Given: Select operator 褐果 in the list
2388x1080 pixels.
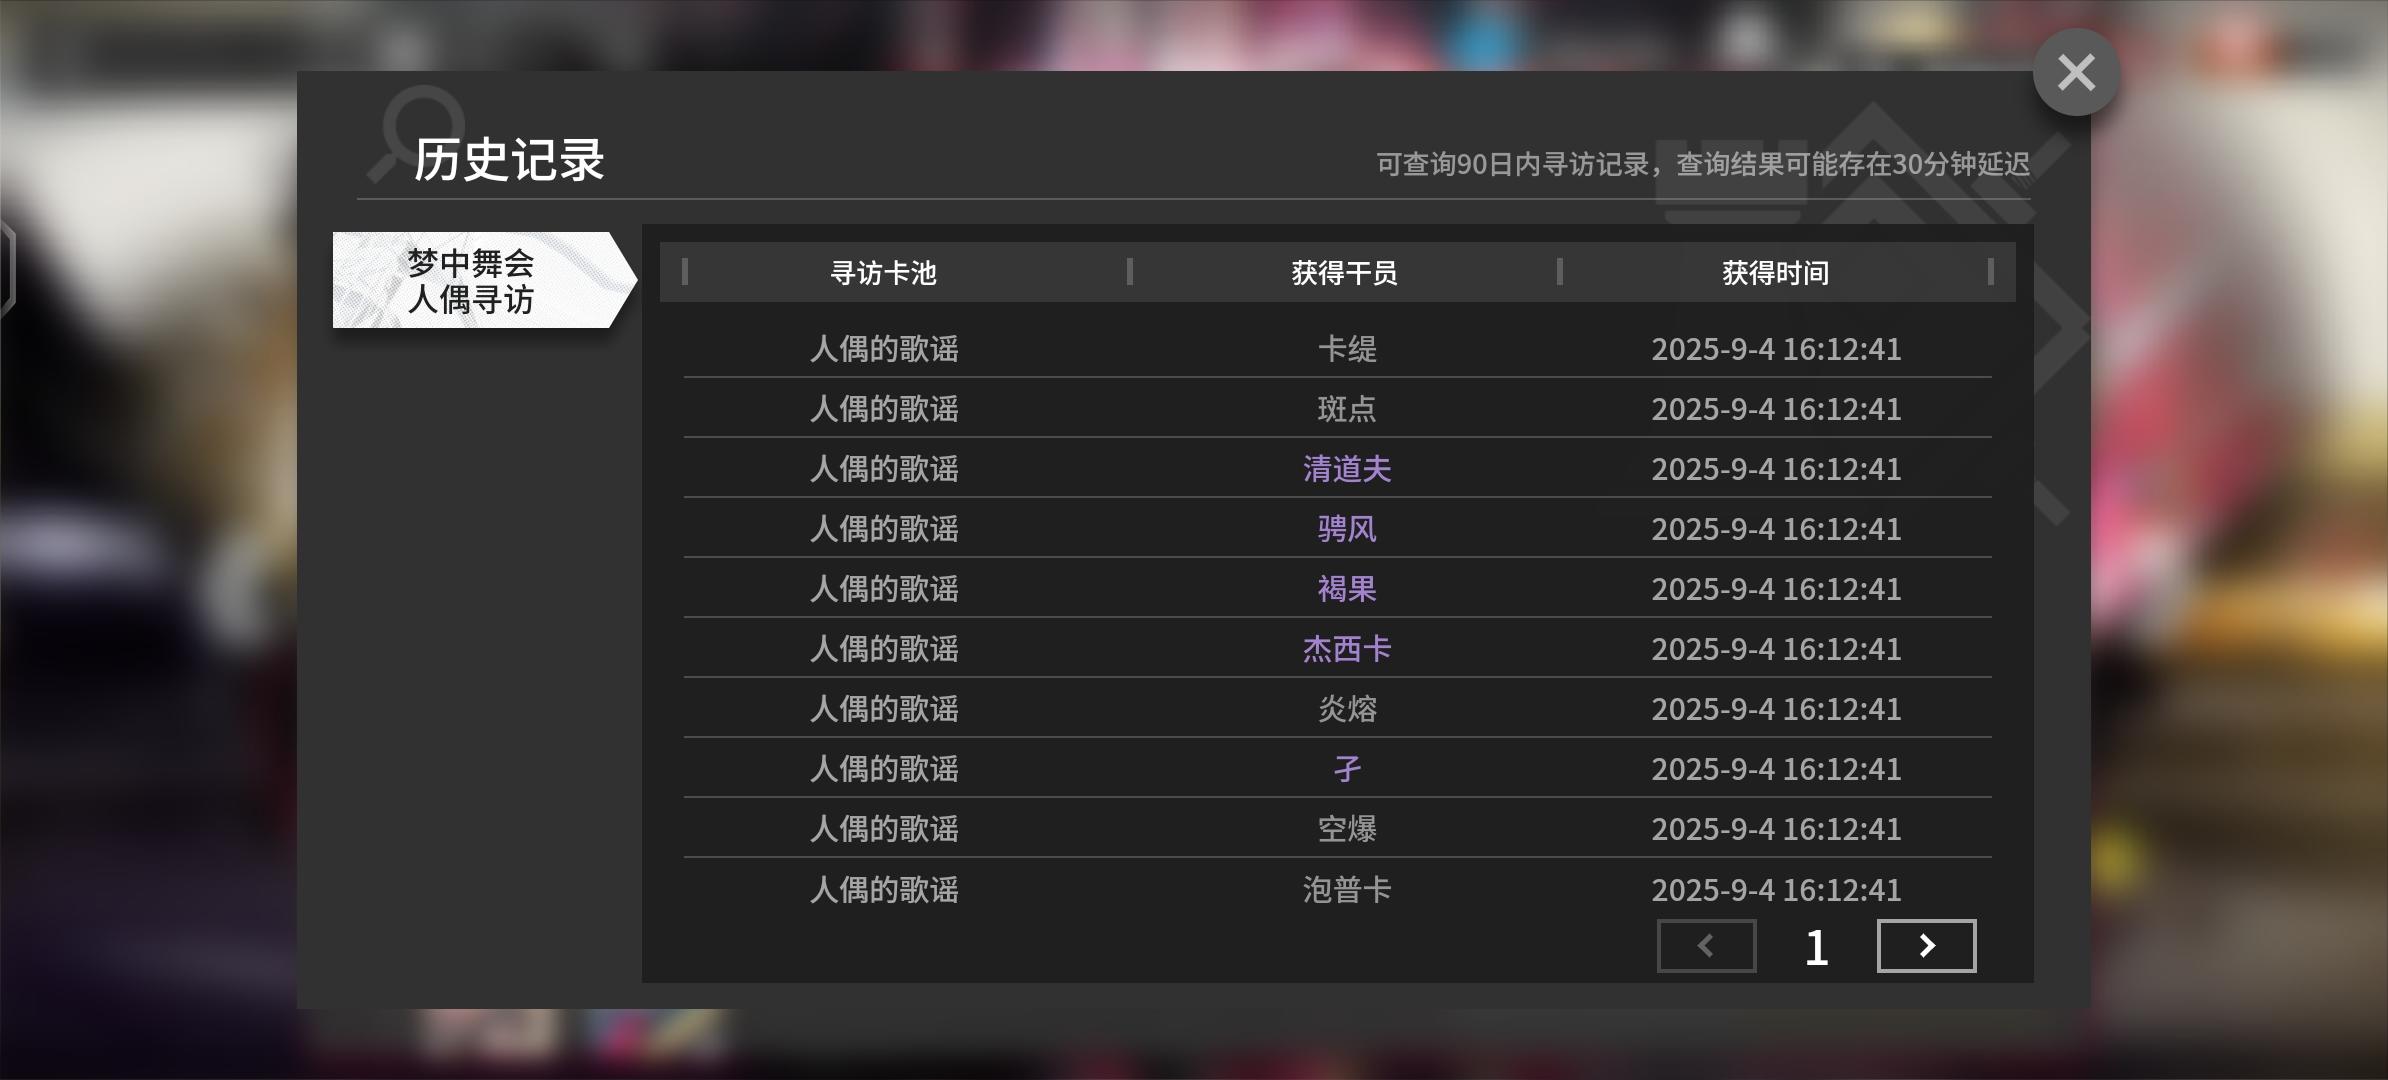Looking at the screenshot, I should coord(1347,589).
